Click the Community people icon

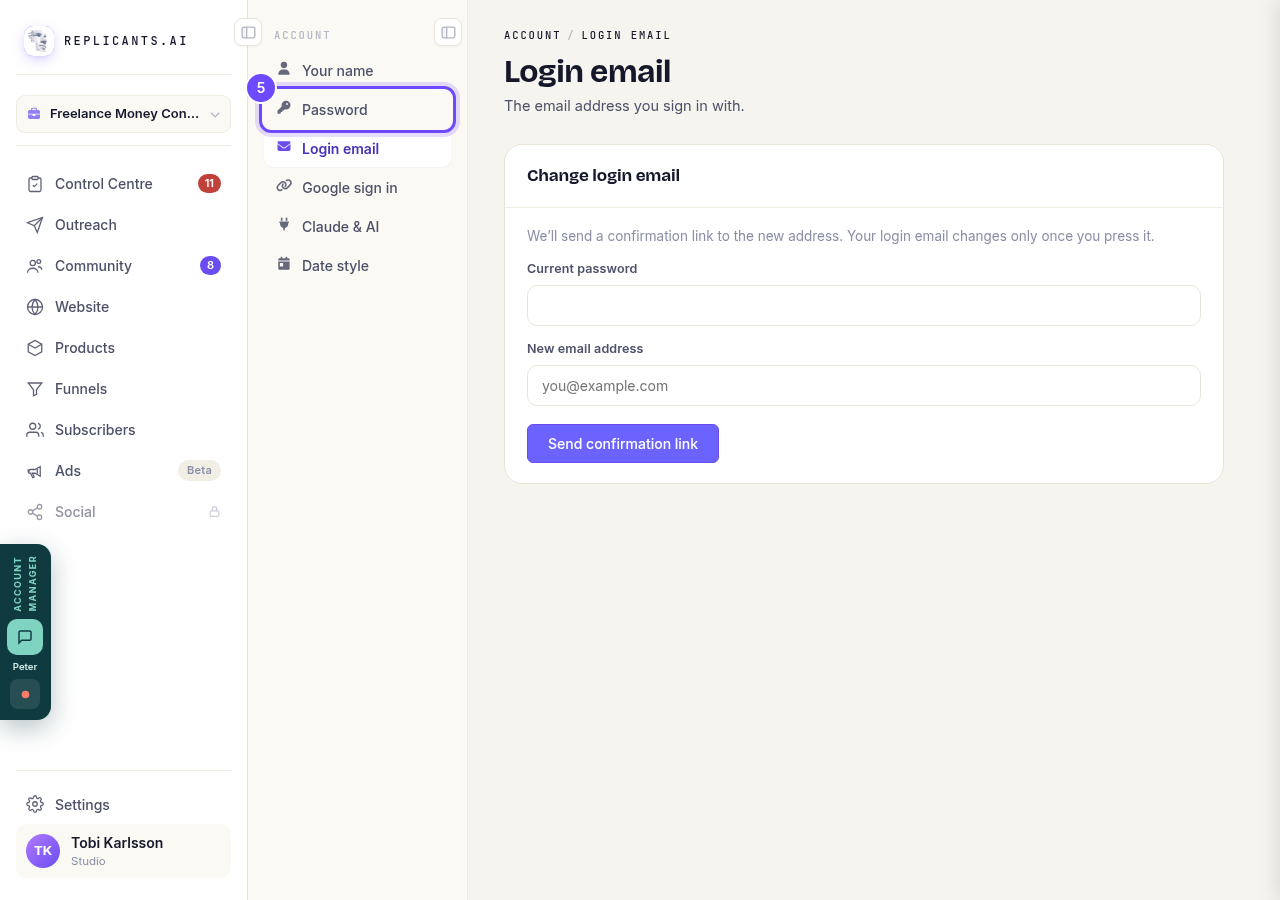[x=35, y=266]
